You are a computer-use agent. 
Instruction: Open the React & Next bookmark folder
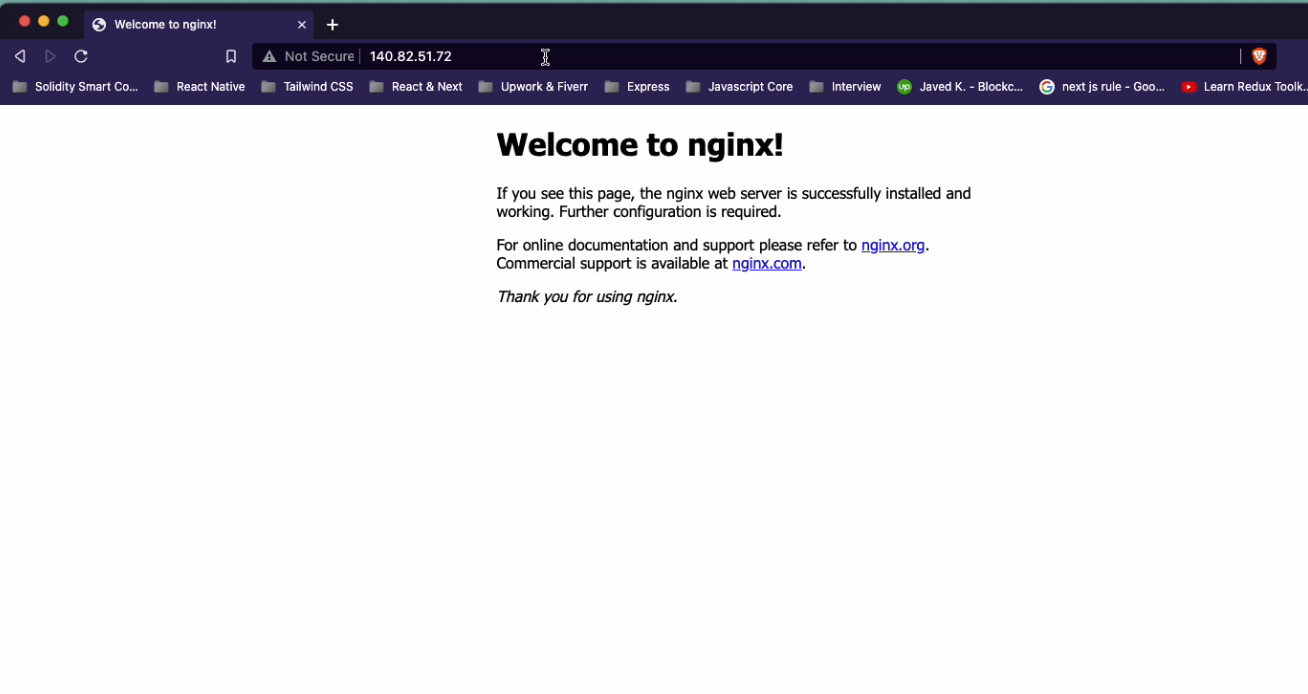(x=416, y=87)
